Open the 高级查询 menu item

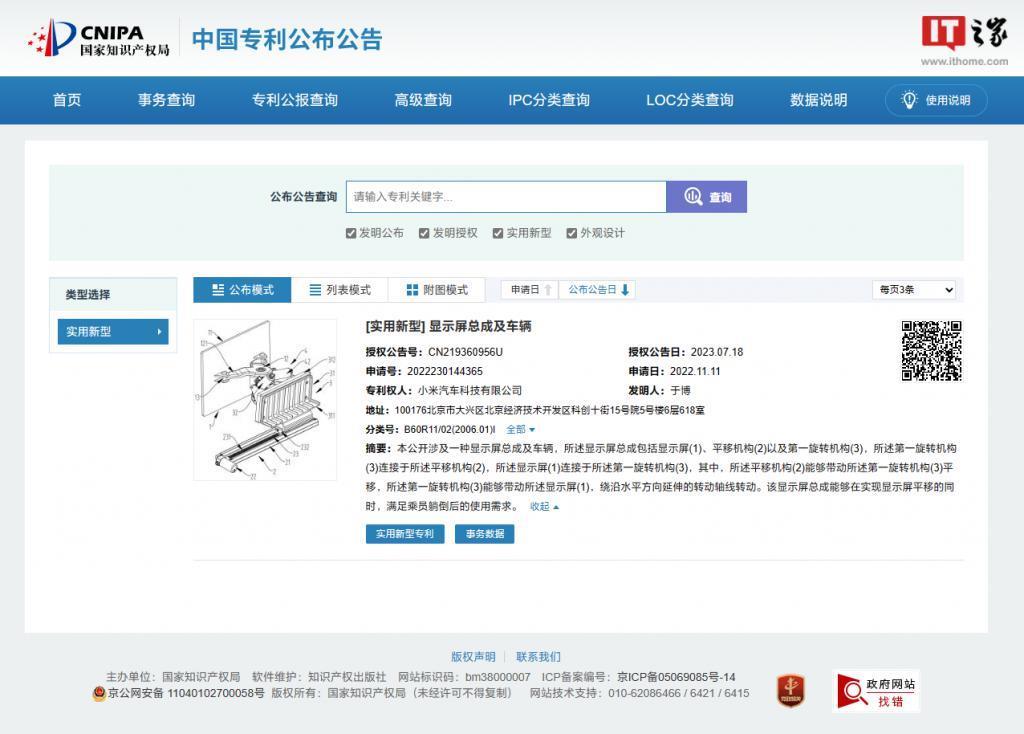coord(424,100)
